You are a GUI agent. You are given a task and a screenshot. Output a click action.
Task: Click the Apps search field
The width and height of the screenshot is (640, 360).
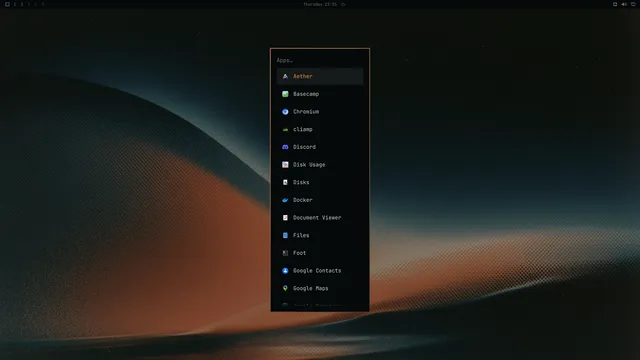320,60
